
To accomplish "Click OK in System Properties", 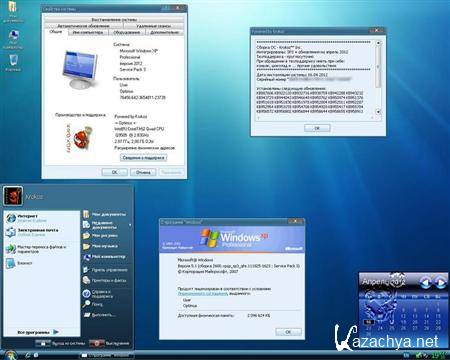I will [x=114, y=172].
